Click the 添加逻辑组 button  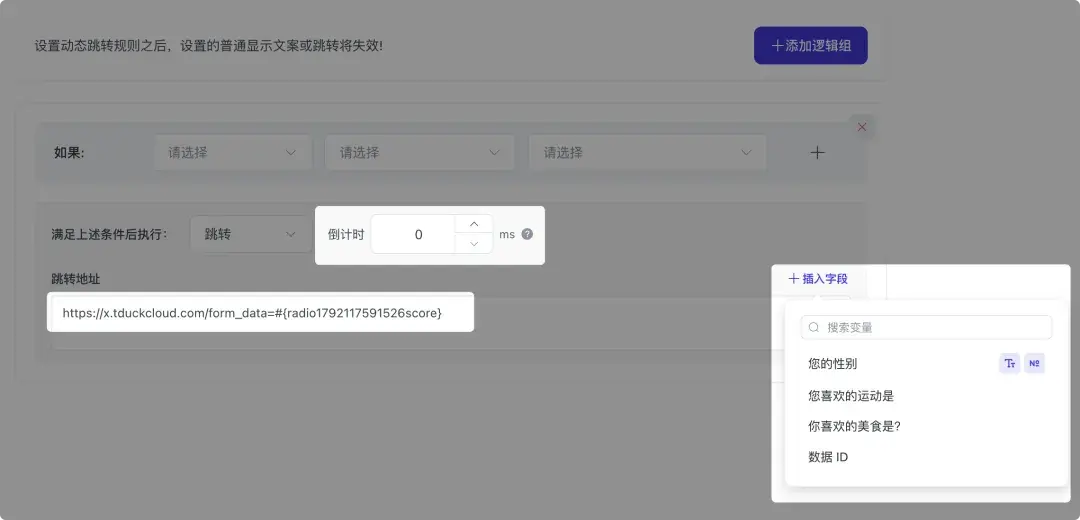coord(811,45)
